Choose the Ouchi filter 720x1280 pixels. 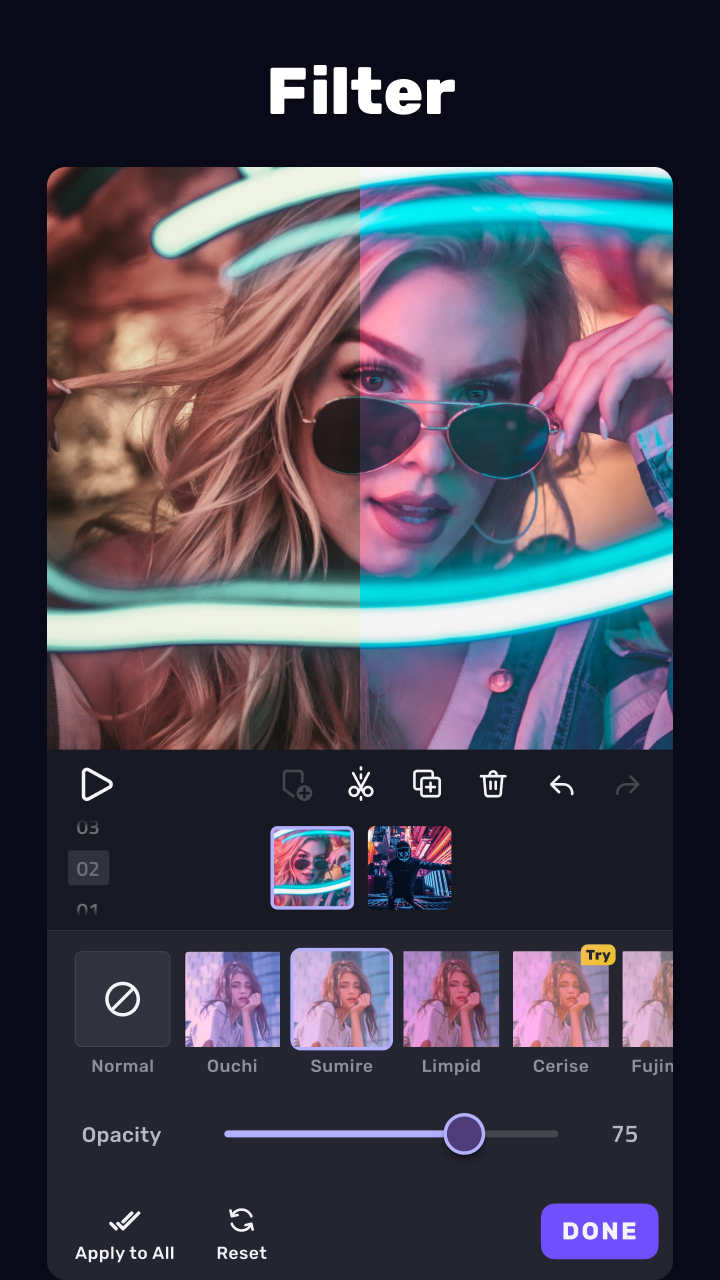click(x=232, y=999)
